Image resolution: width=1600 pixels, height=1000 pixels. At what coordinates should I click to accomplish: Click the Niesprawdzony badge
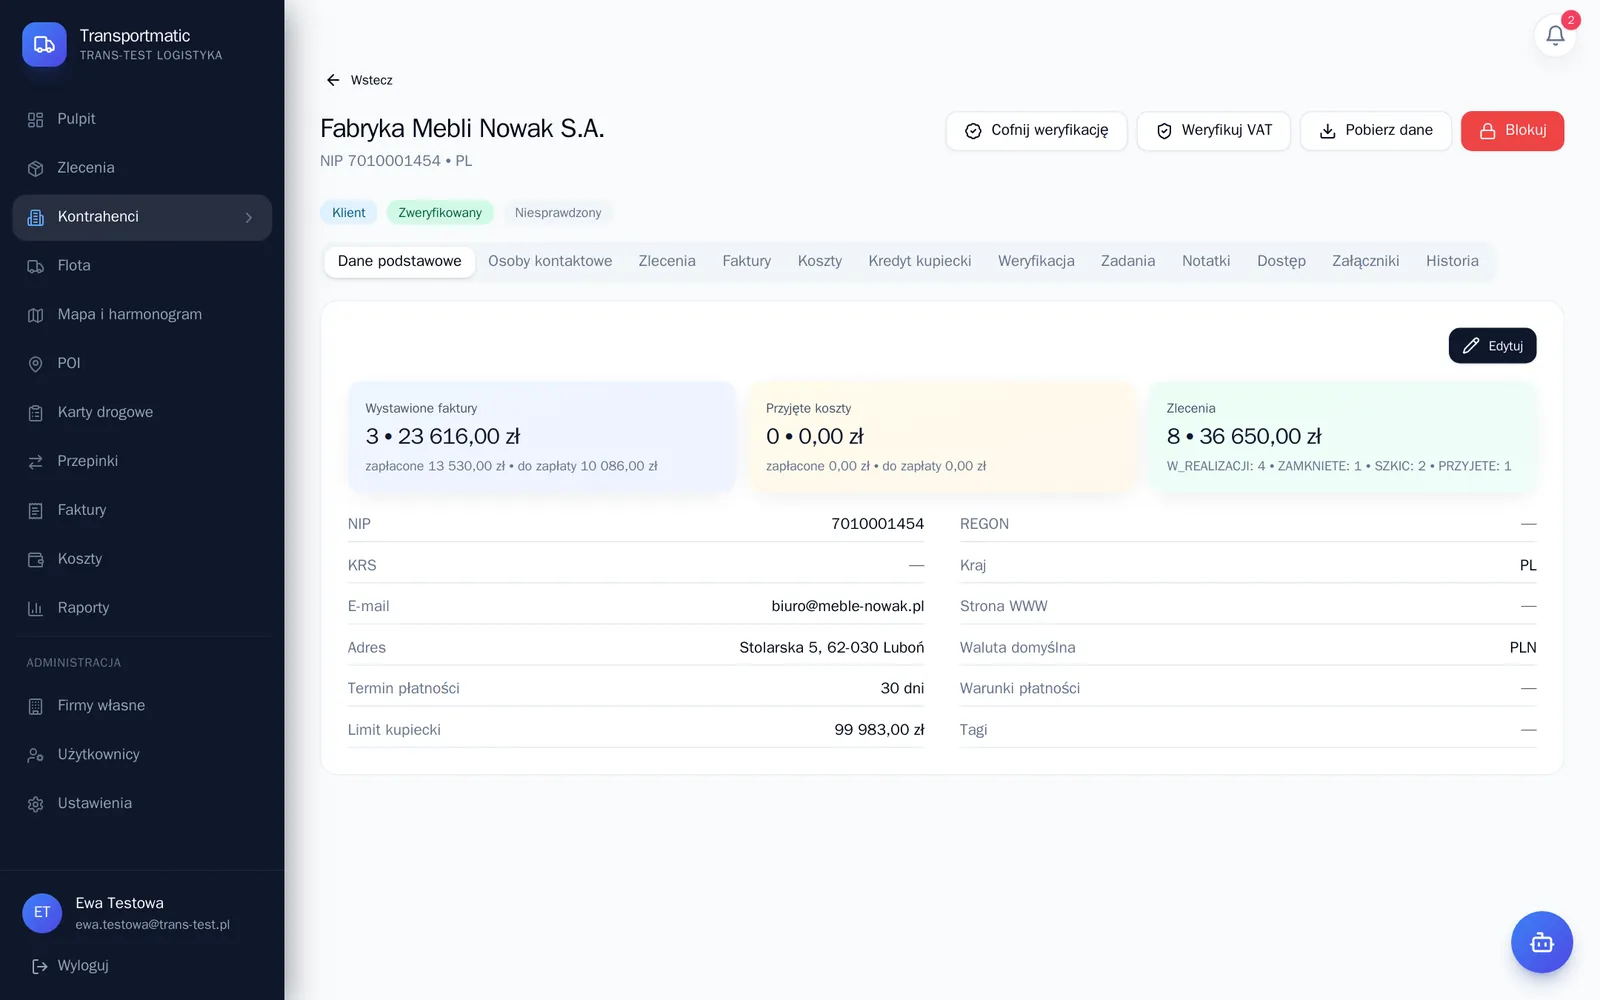coord(558,213)
